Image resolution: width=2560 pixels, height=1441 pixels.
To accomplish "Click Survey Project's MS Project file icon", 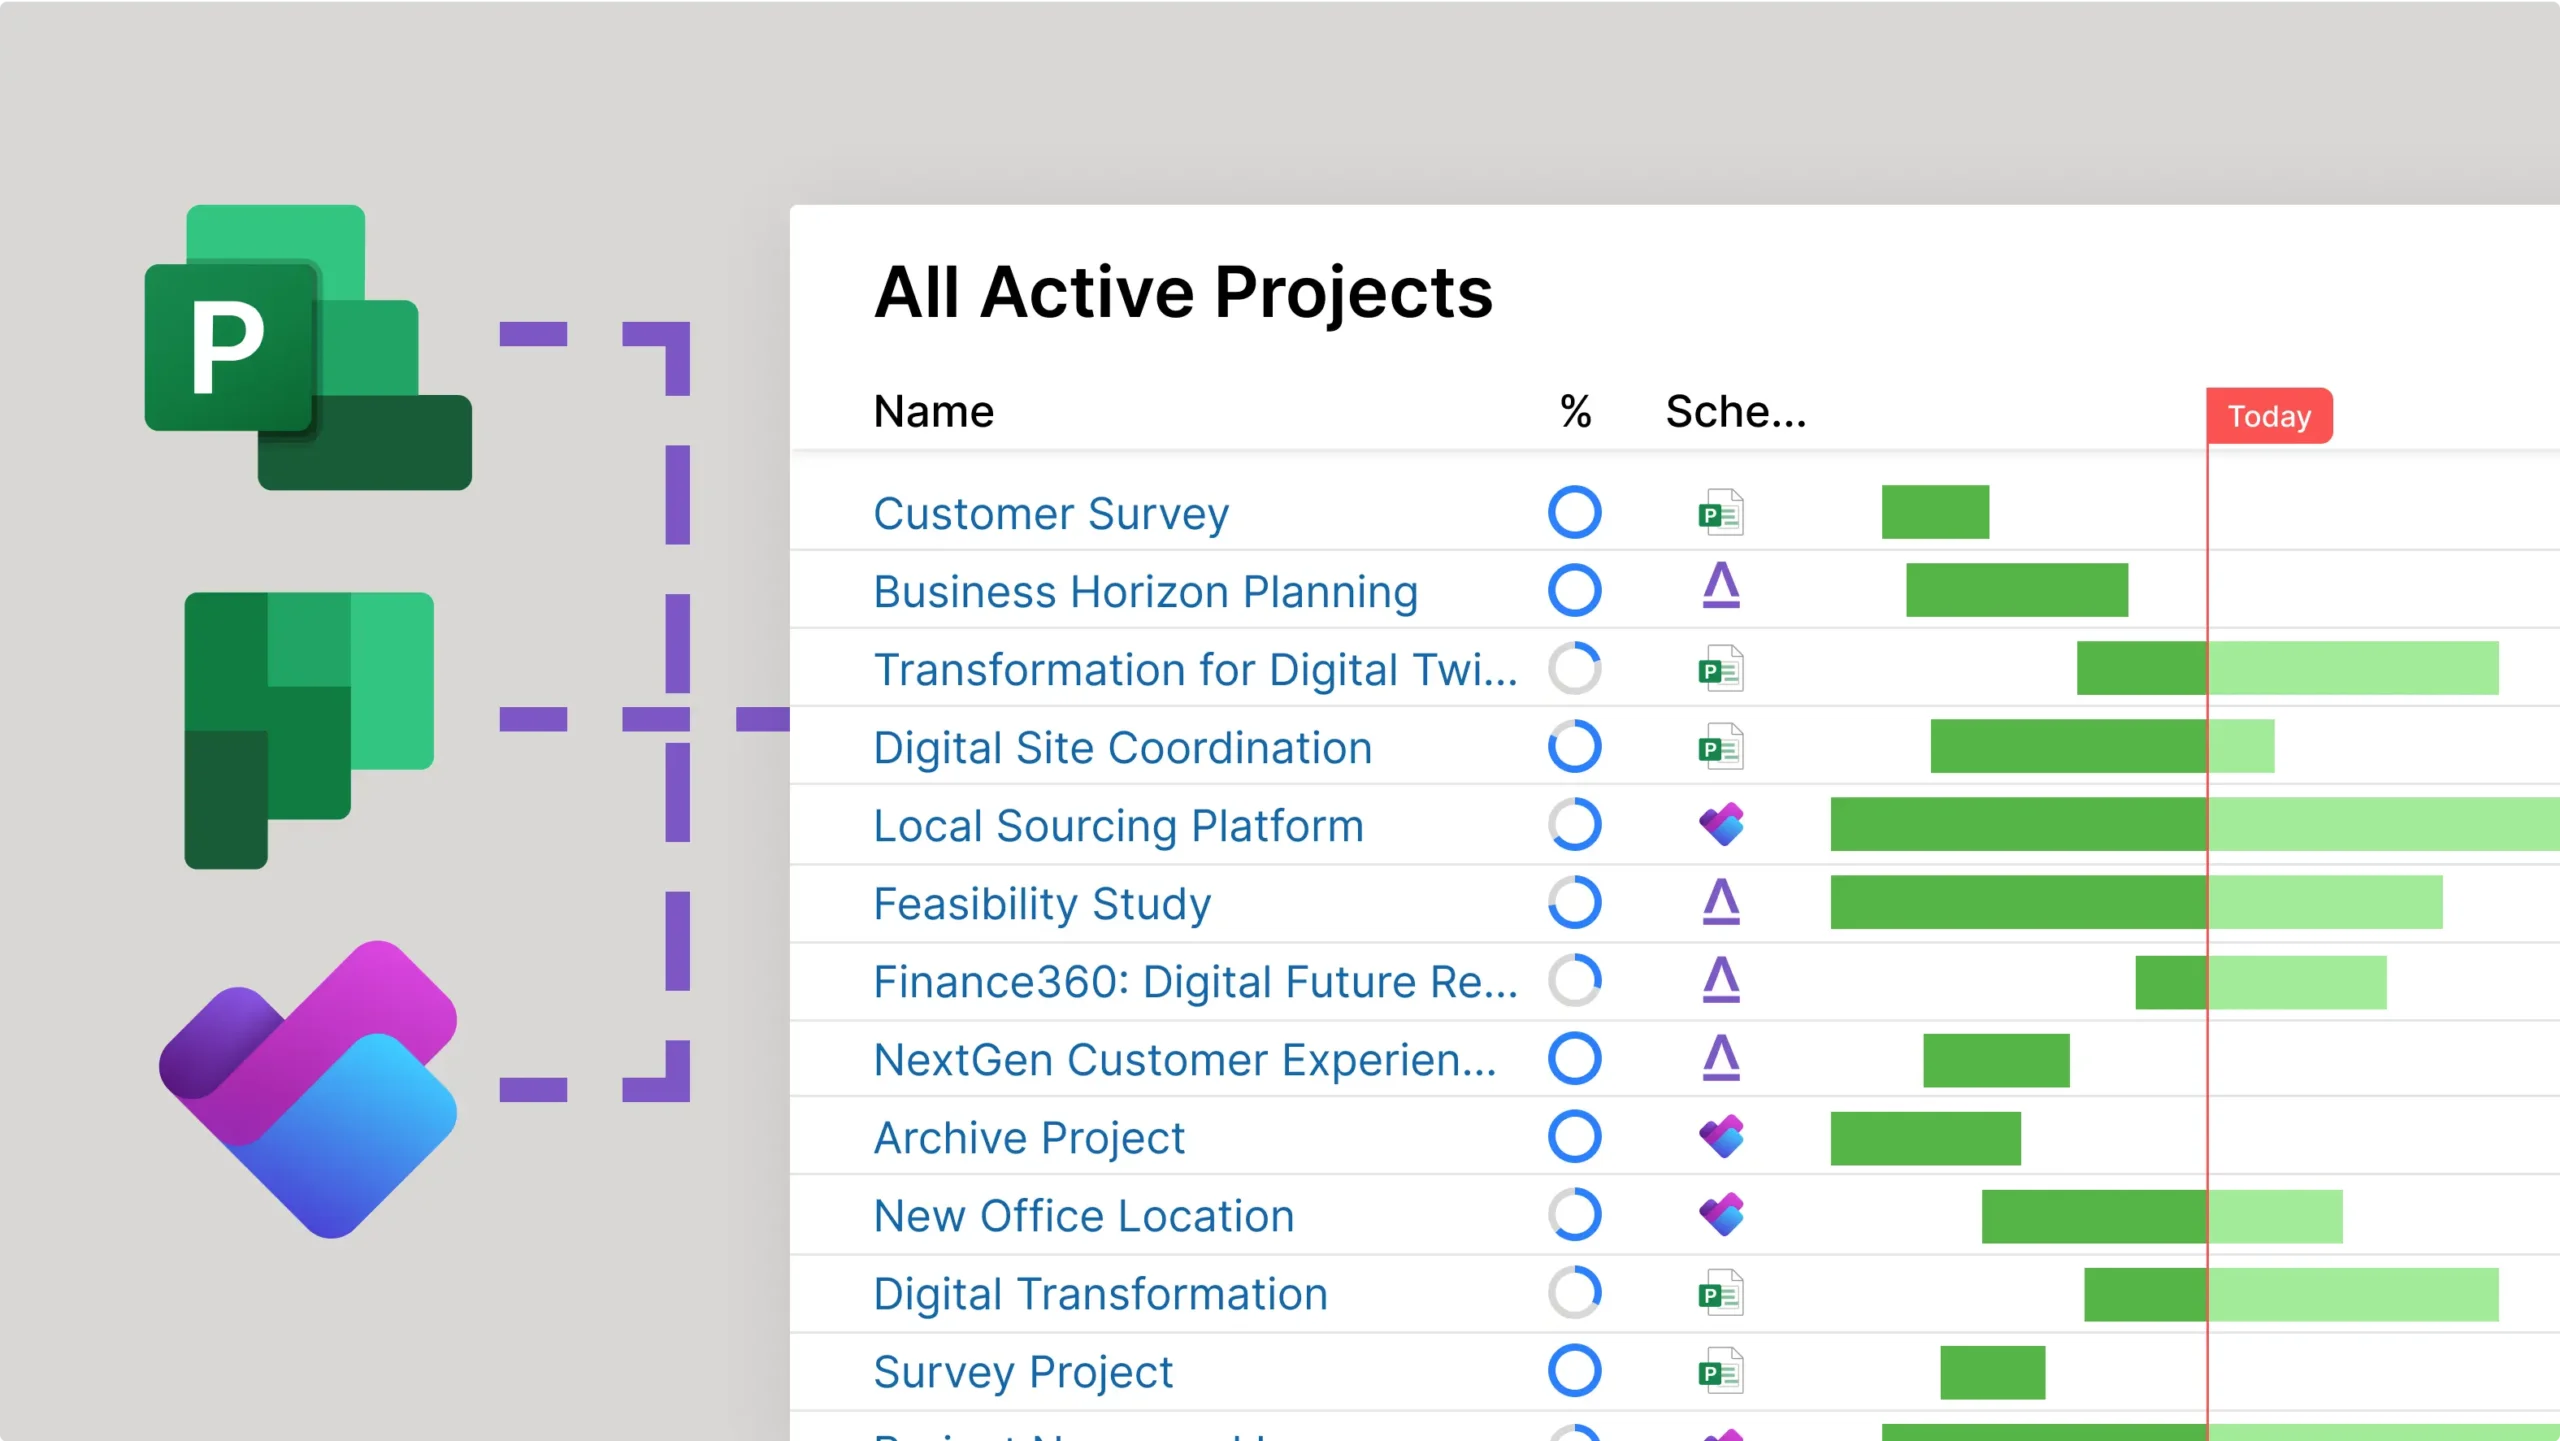I will point(1720,1372).
